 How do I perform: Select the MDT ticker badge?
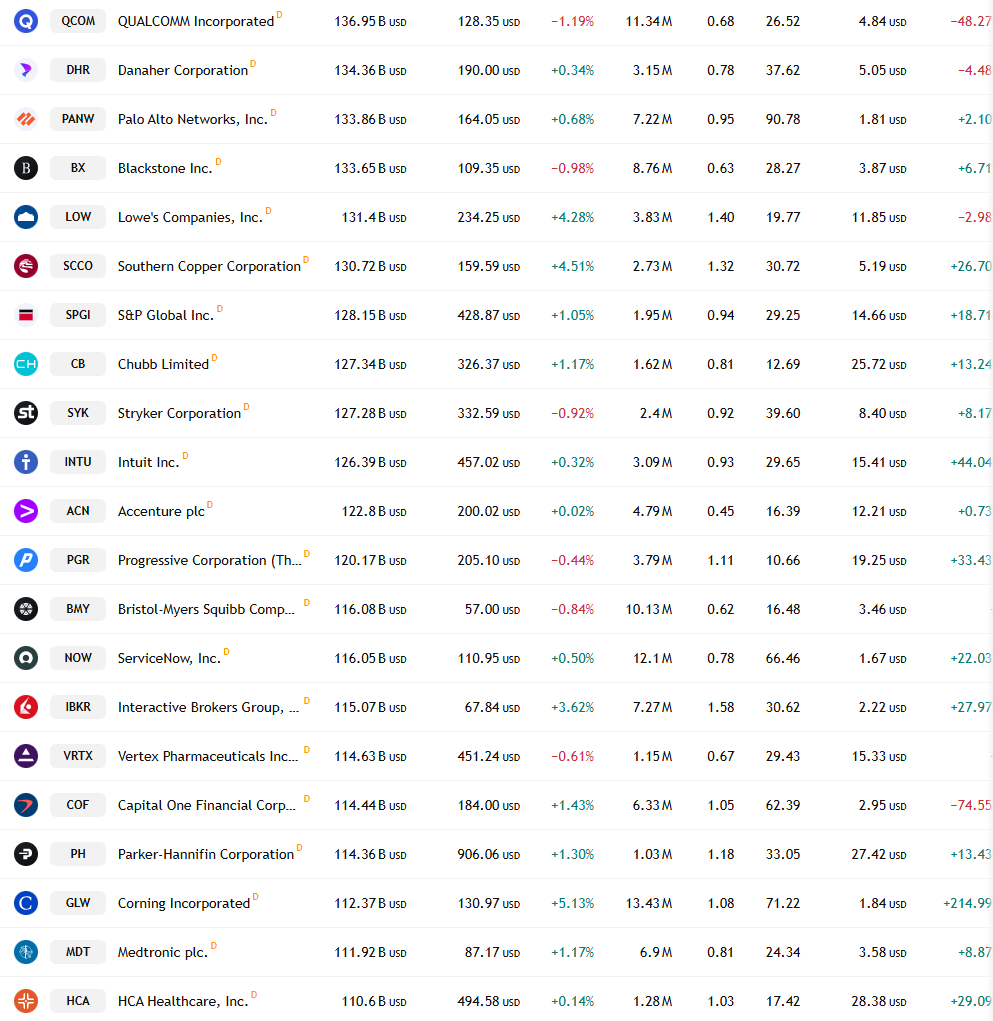78,952
